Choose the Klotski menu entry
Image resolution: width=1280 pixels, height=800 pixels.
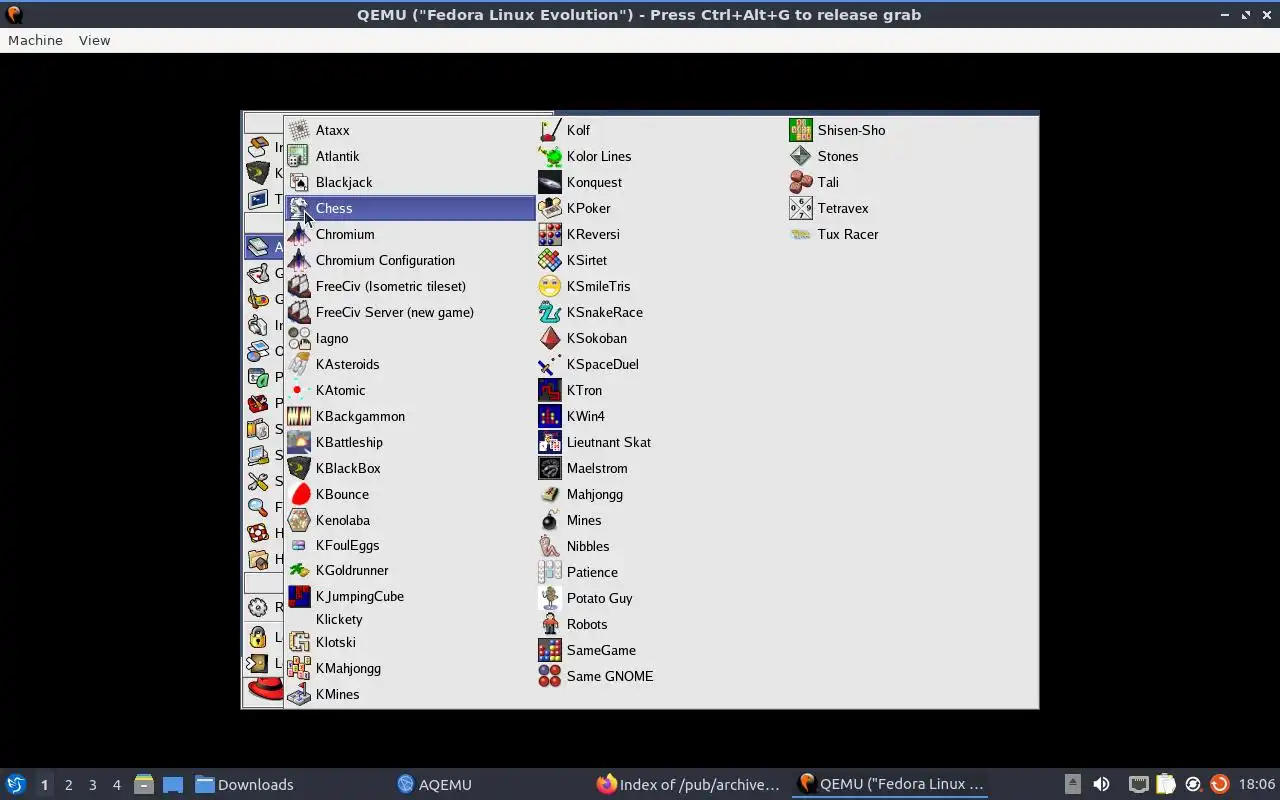tap(410, 642)
